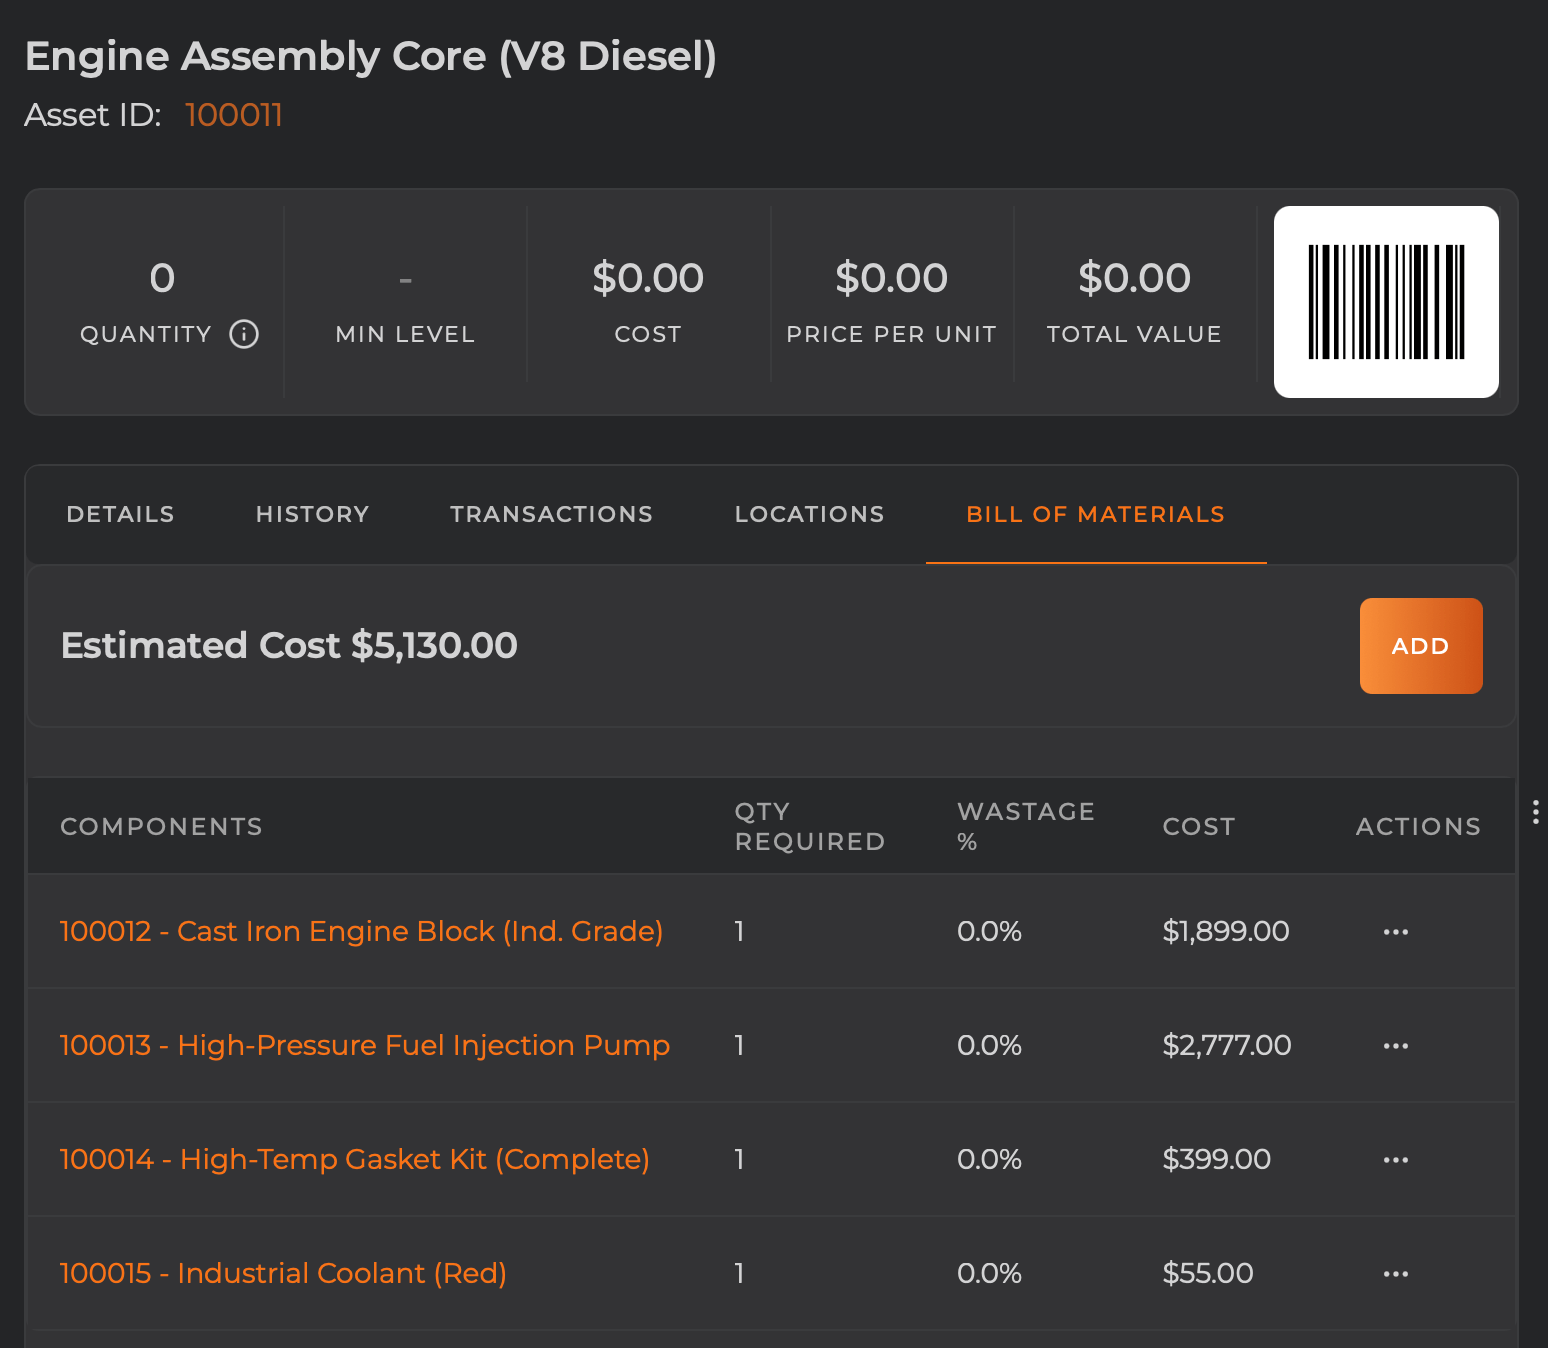Switch to the History tab

point(311,514)
